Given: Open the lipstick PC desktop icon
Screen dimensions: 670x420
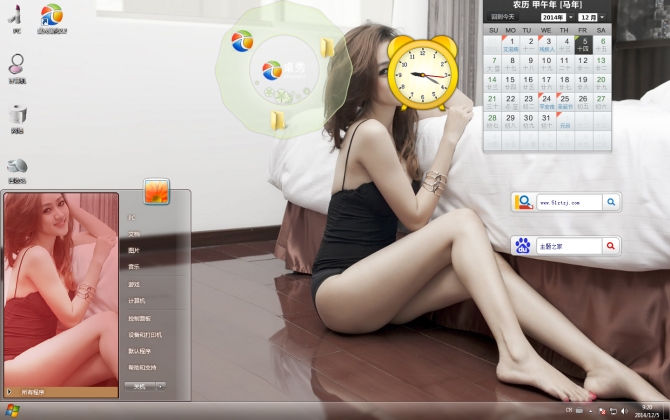Looking at the screenshot, I should [16, 19].
